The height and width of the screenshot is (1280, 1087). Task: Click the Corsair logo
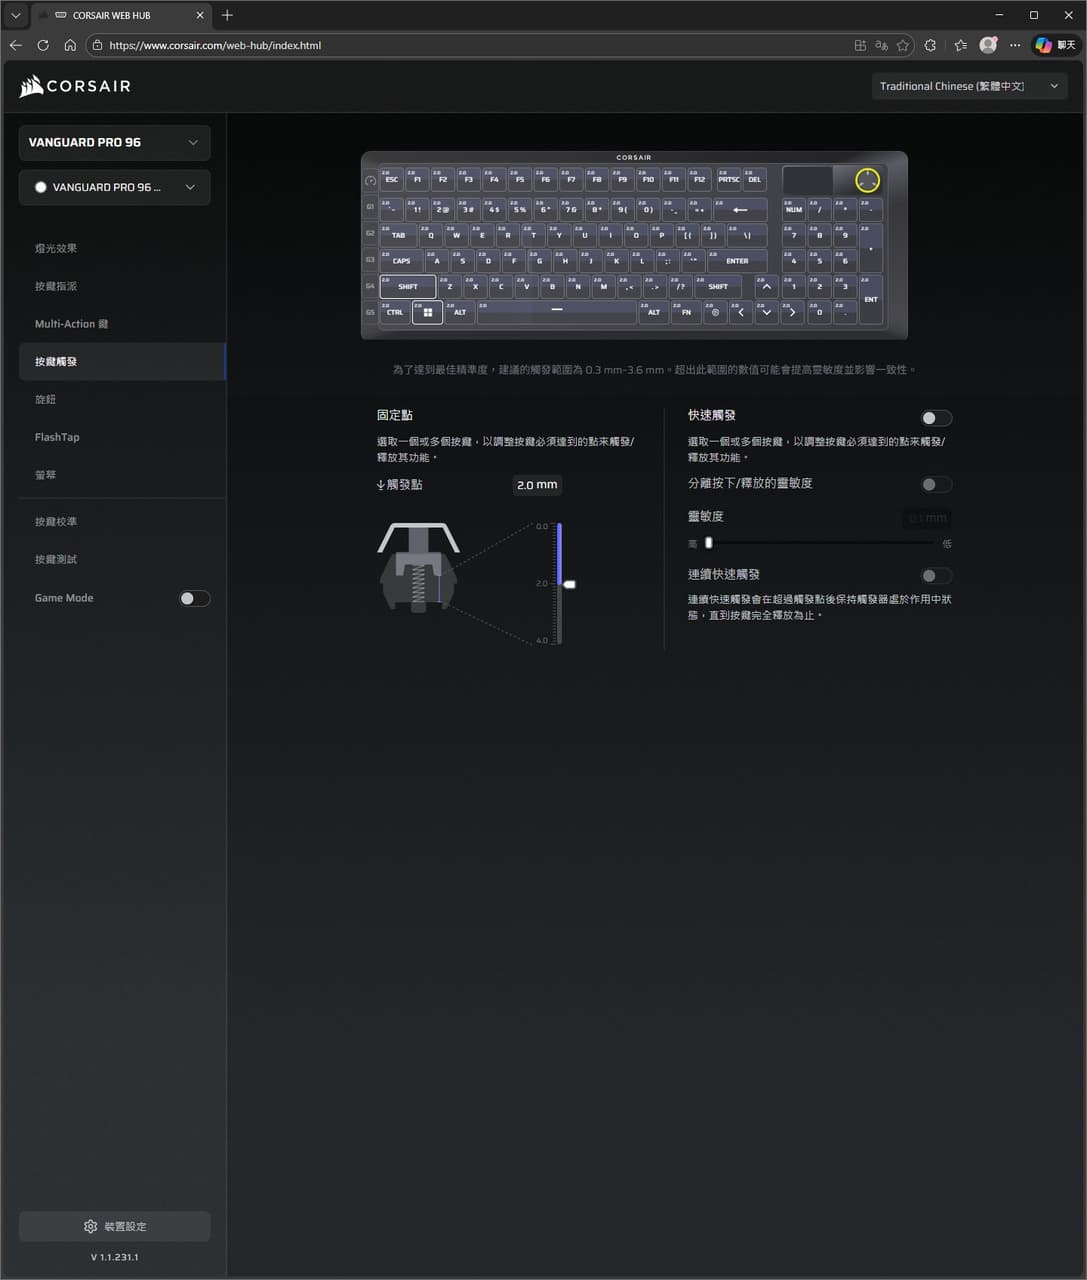[75, 87]
